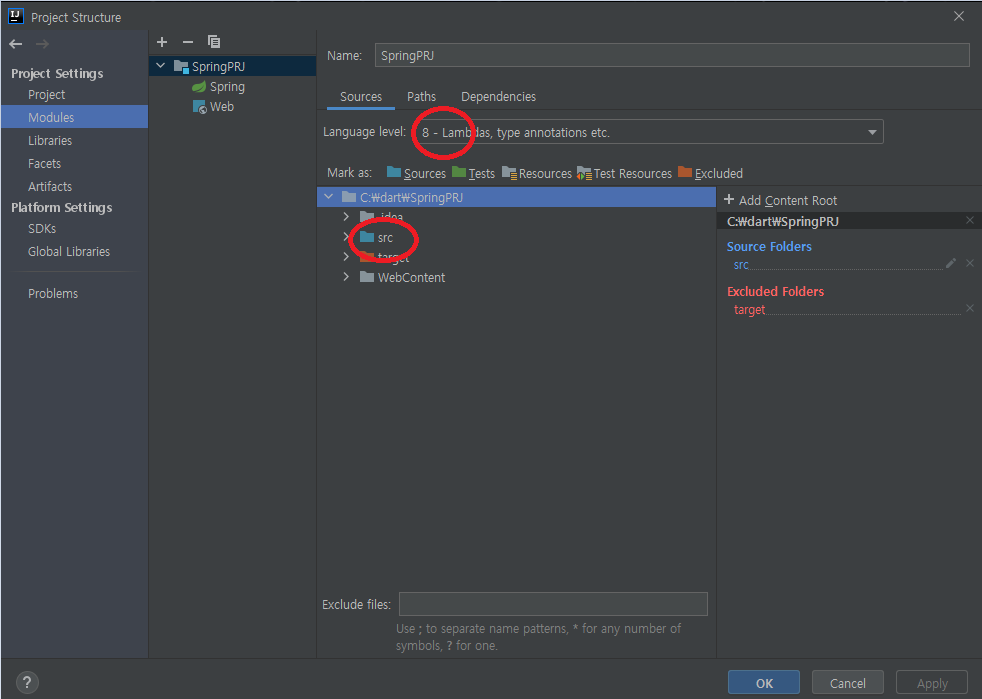Viewport: 982px width, 699px height.
Task: Close the Project Structure dialog
Action: pyautogui.click(x=959, y=16)
